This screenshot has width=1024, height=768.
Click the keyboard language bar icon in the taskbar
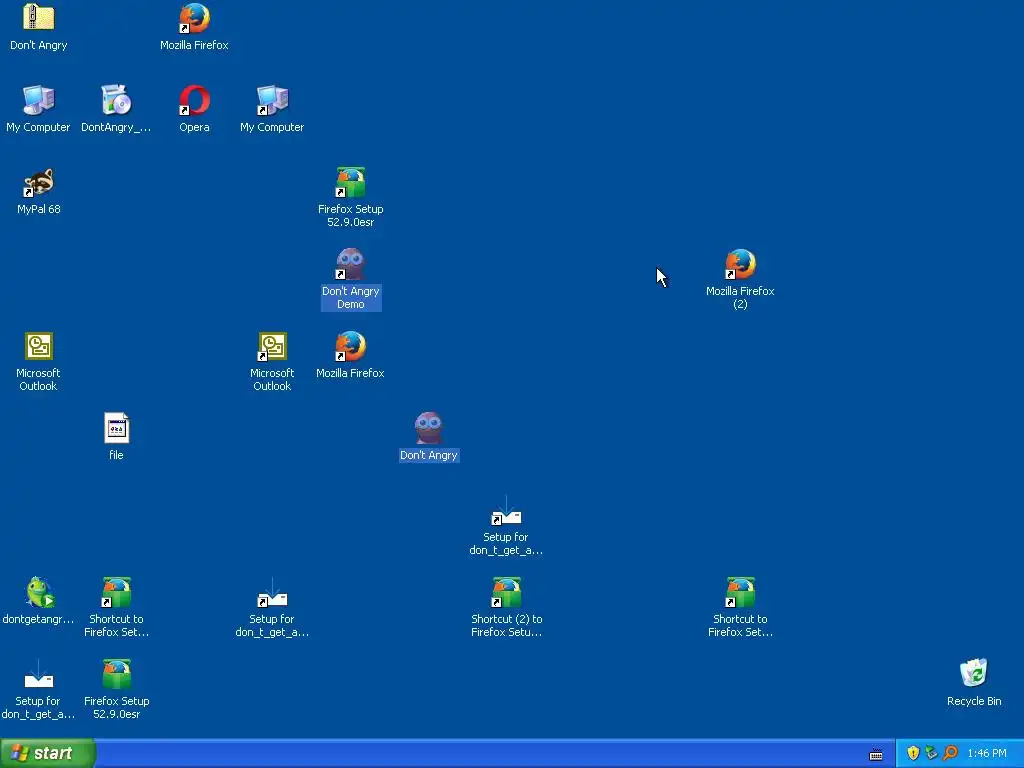tap(876, 755)
